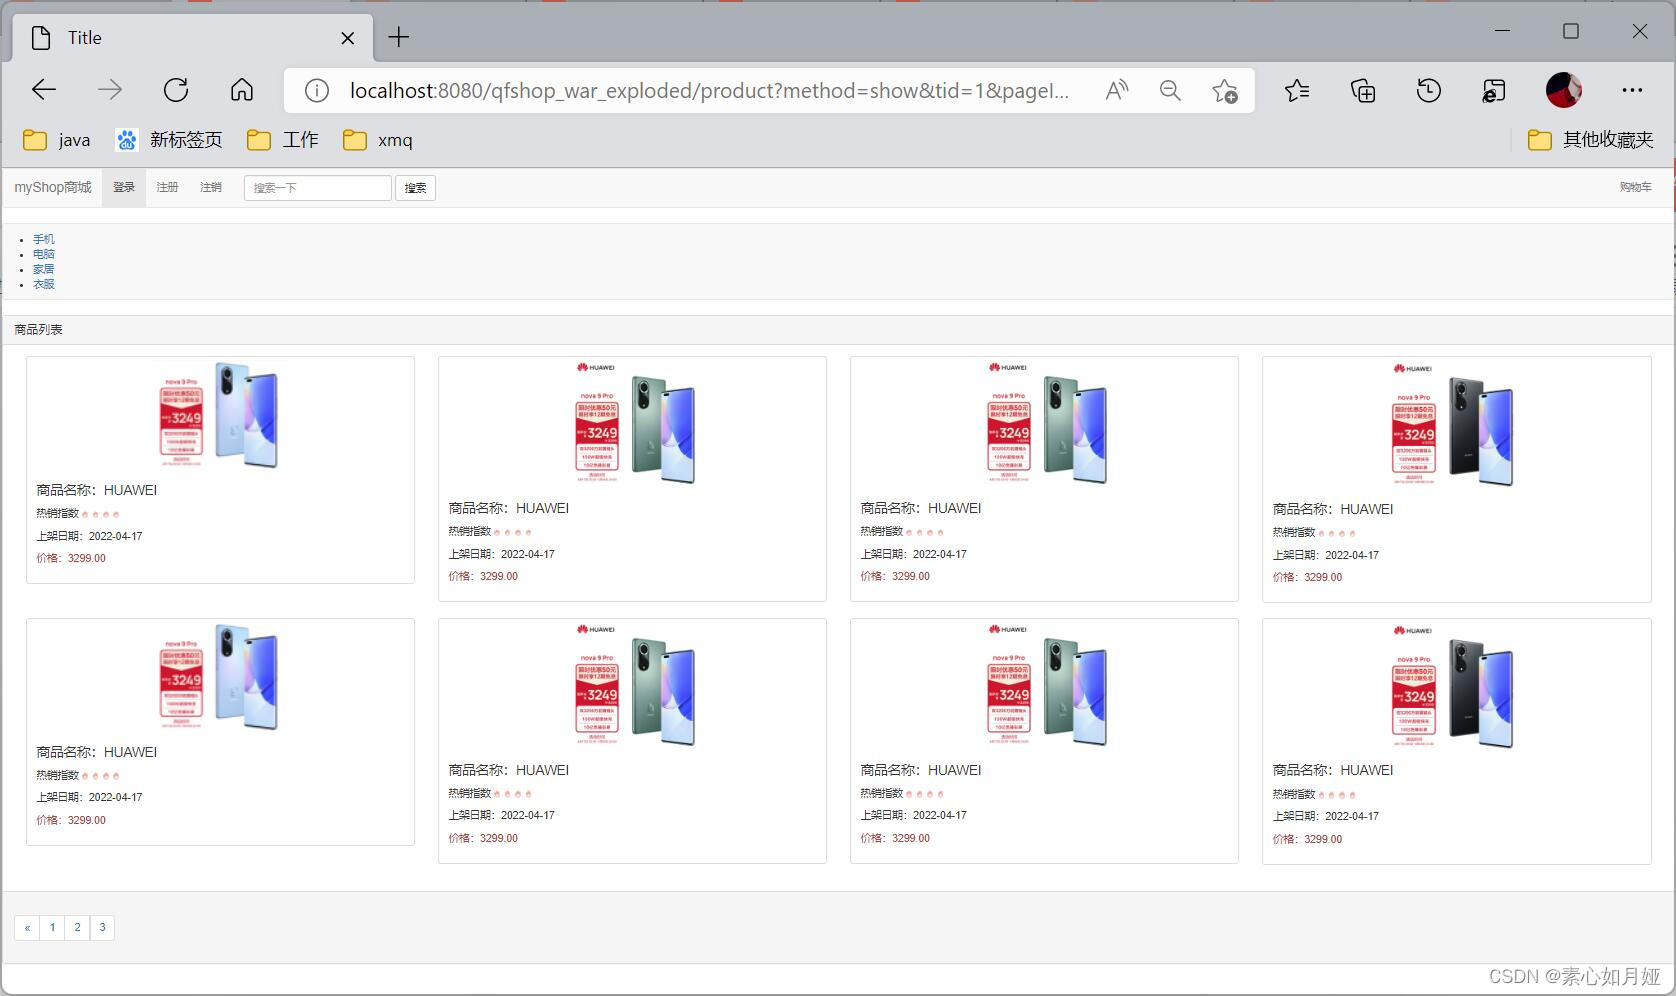Viewport: 1676px width, 996px height.
Task: Select the 电脑 category
Action: tap(44, 254)
